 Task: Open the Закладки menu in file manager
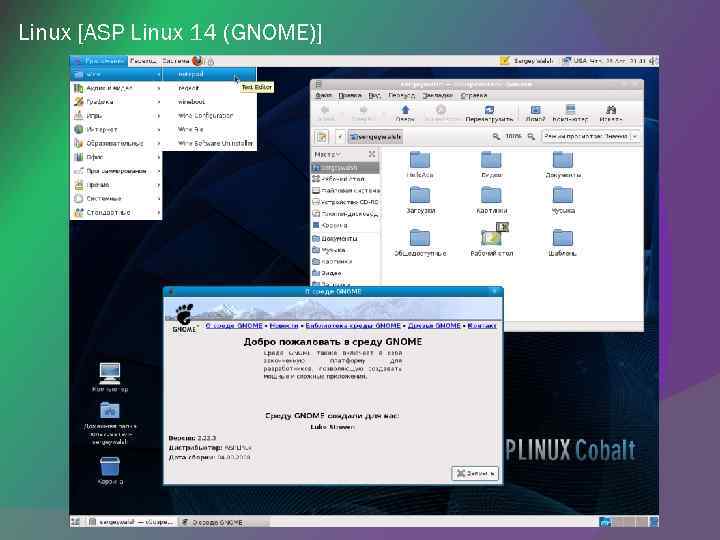[437, 96]
